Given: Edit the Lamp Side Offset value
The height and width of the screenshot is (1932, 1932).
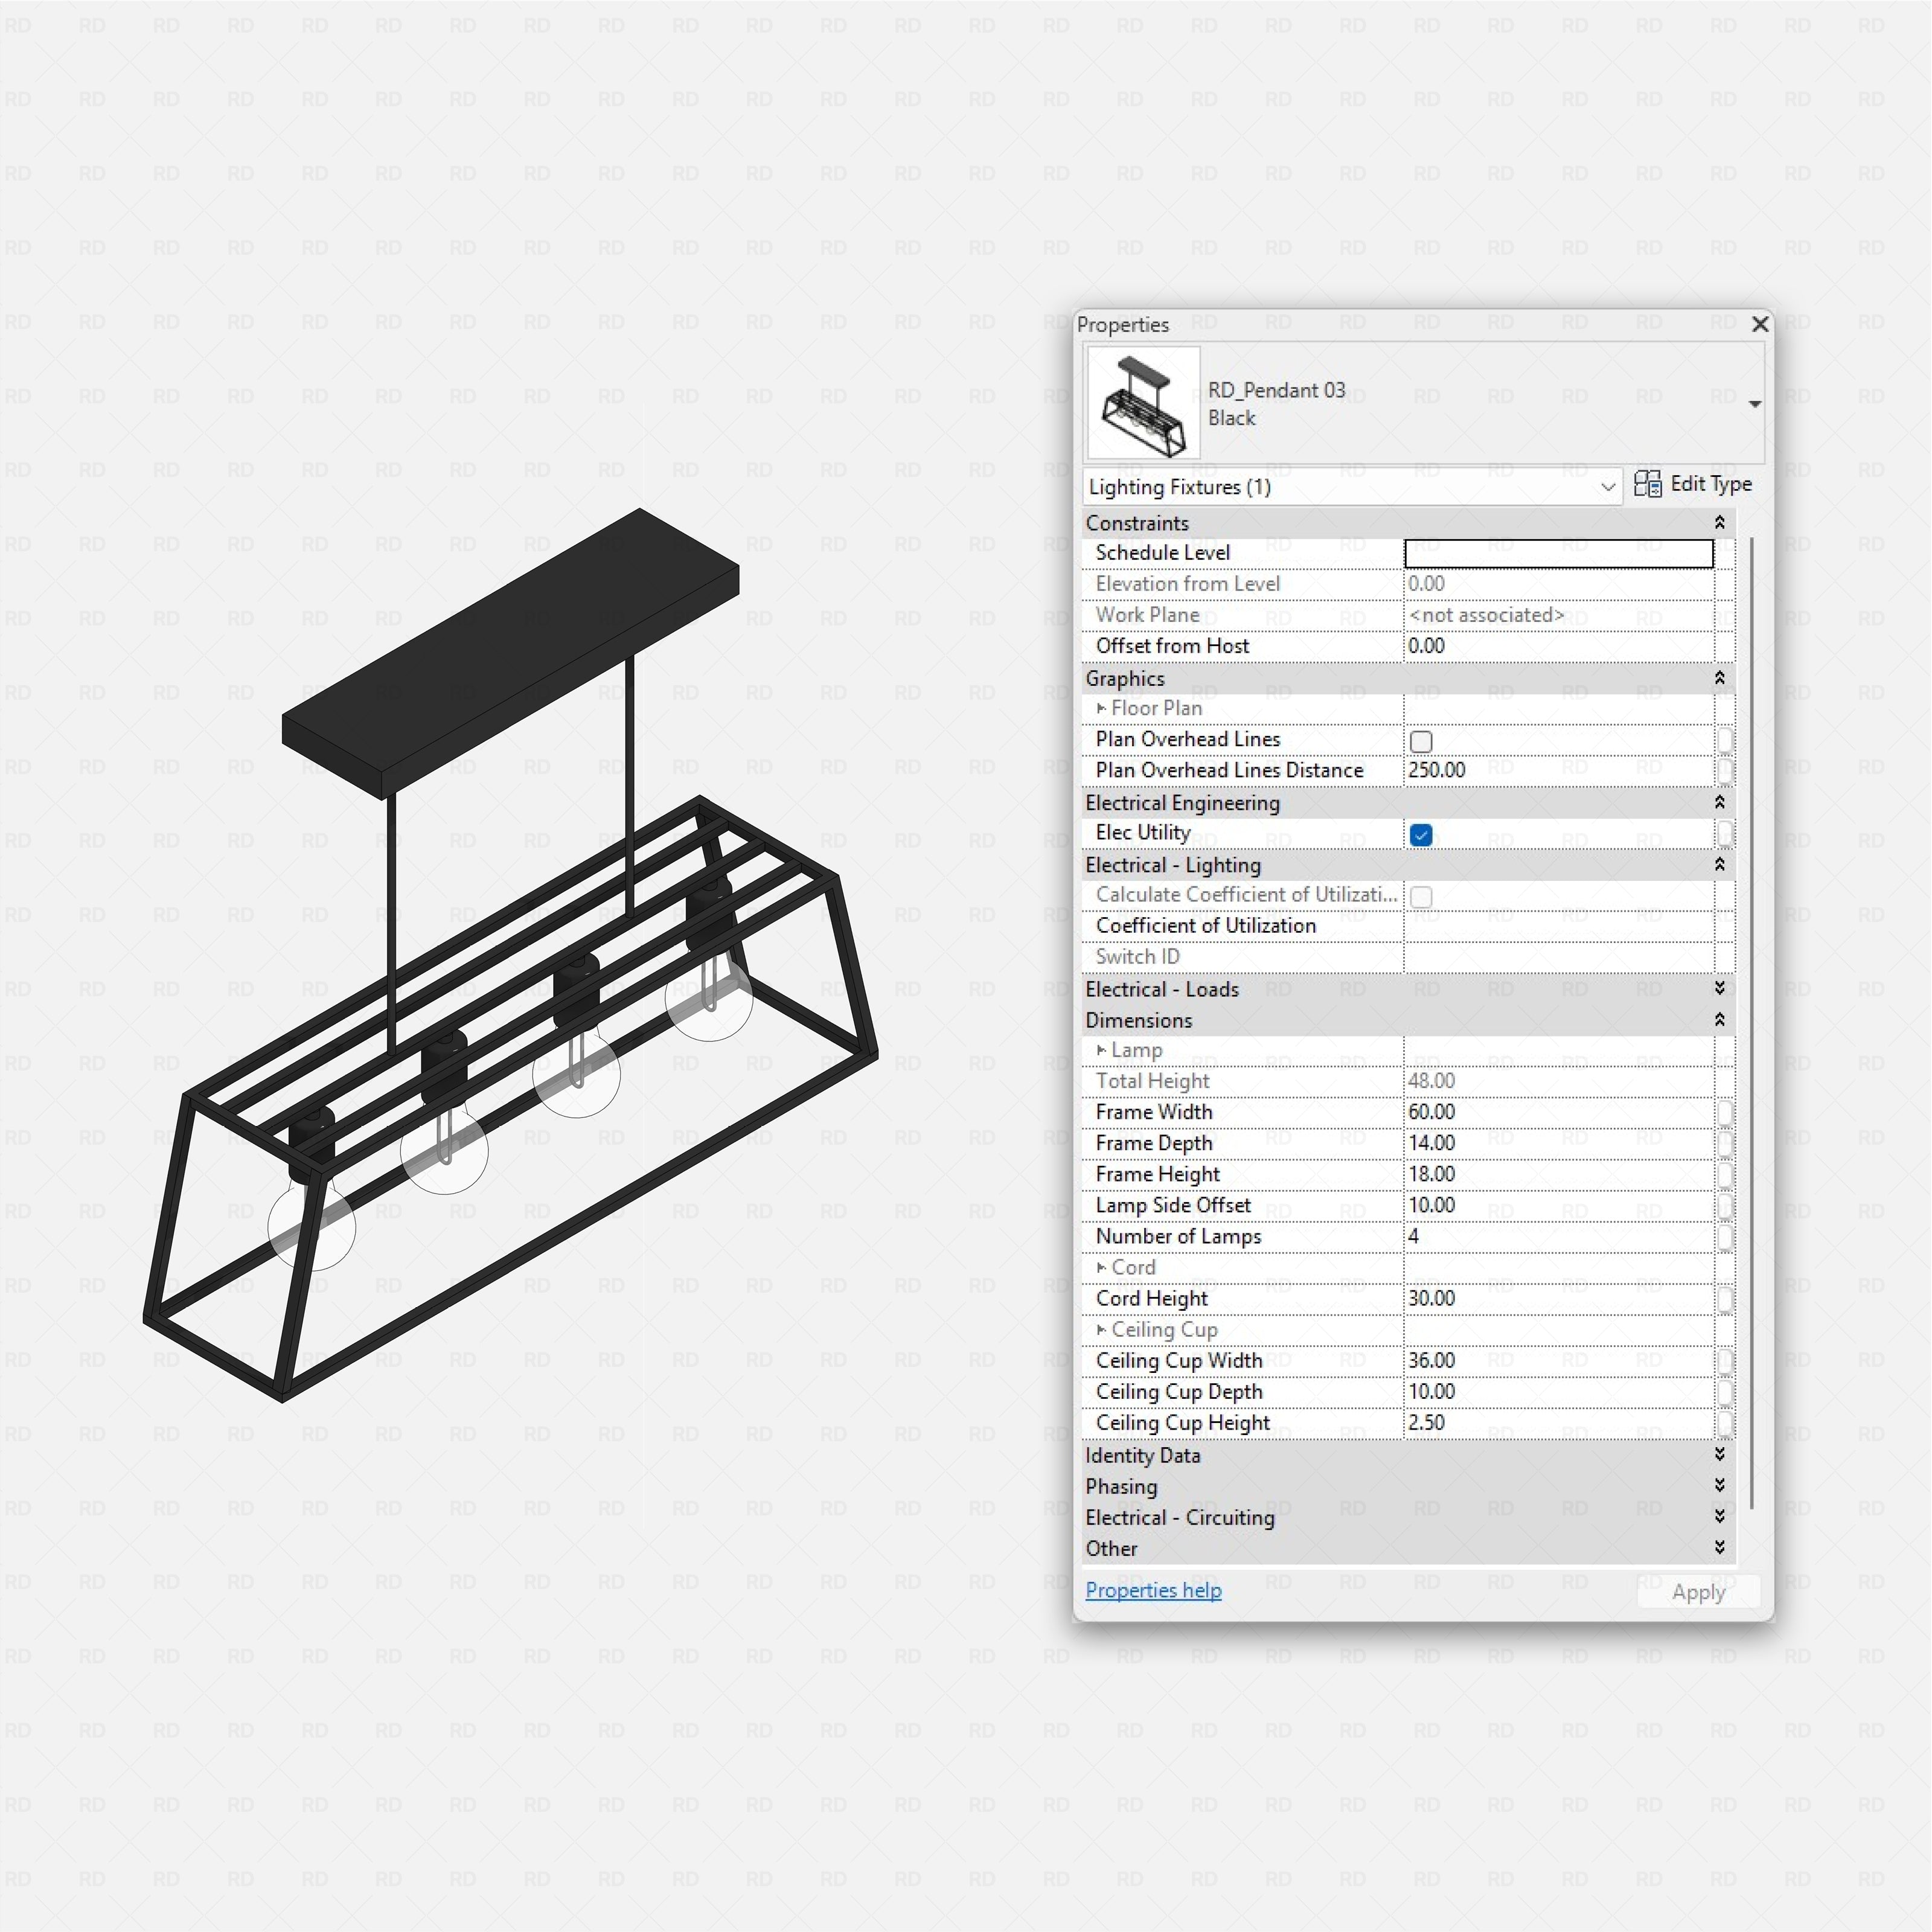Looking at the screenshot, I should pos(1558,1205).
